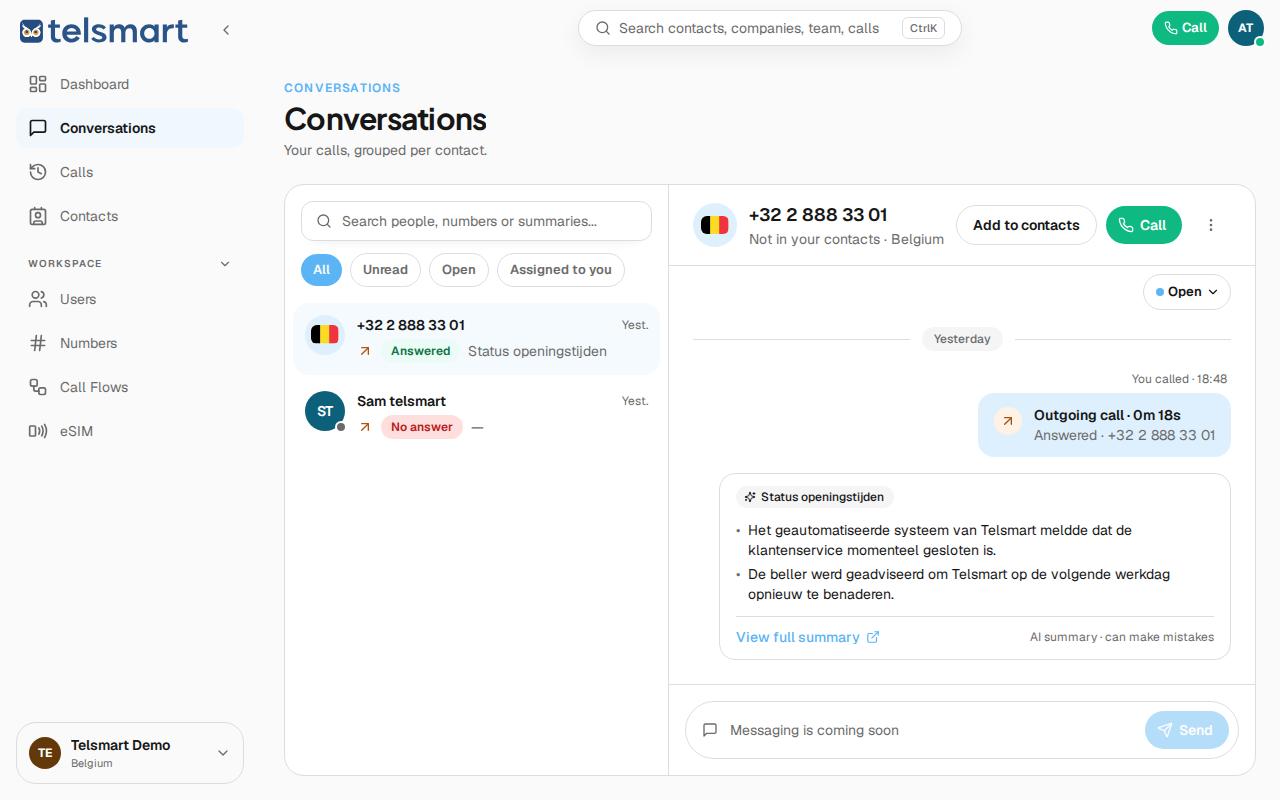The width and height of the screenshot is (1280, 800).
Task: Change status with the Open dropdown
Action: [1187, 292]
